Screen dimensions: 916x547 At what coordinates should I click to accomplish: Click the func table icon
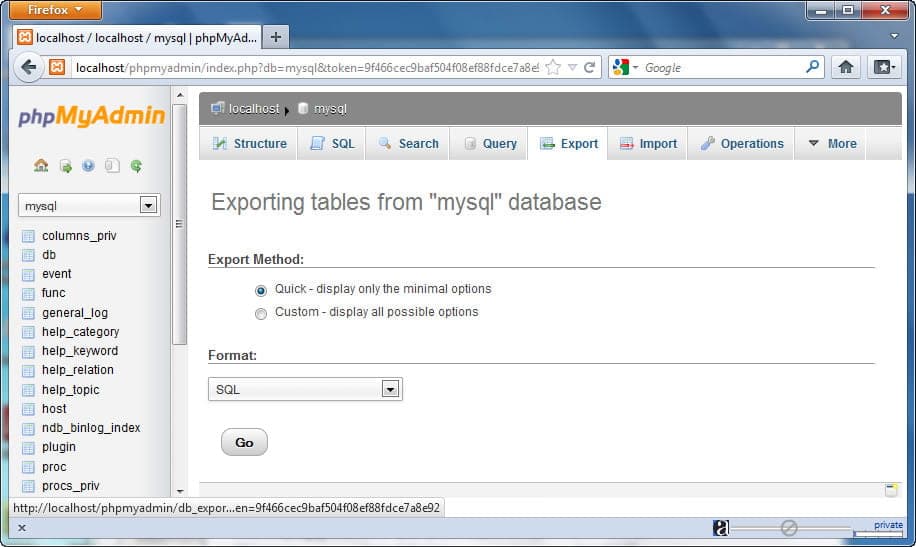click(28, 293)
